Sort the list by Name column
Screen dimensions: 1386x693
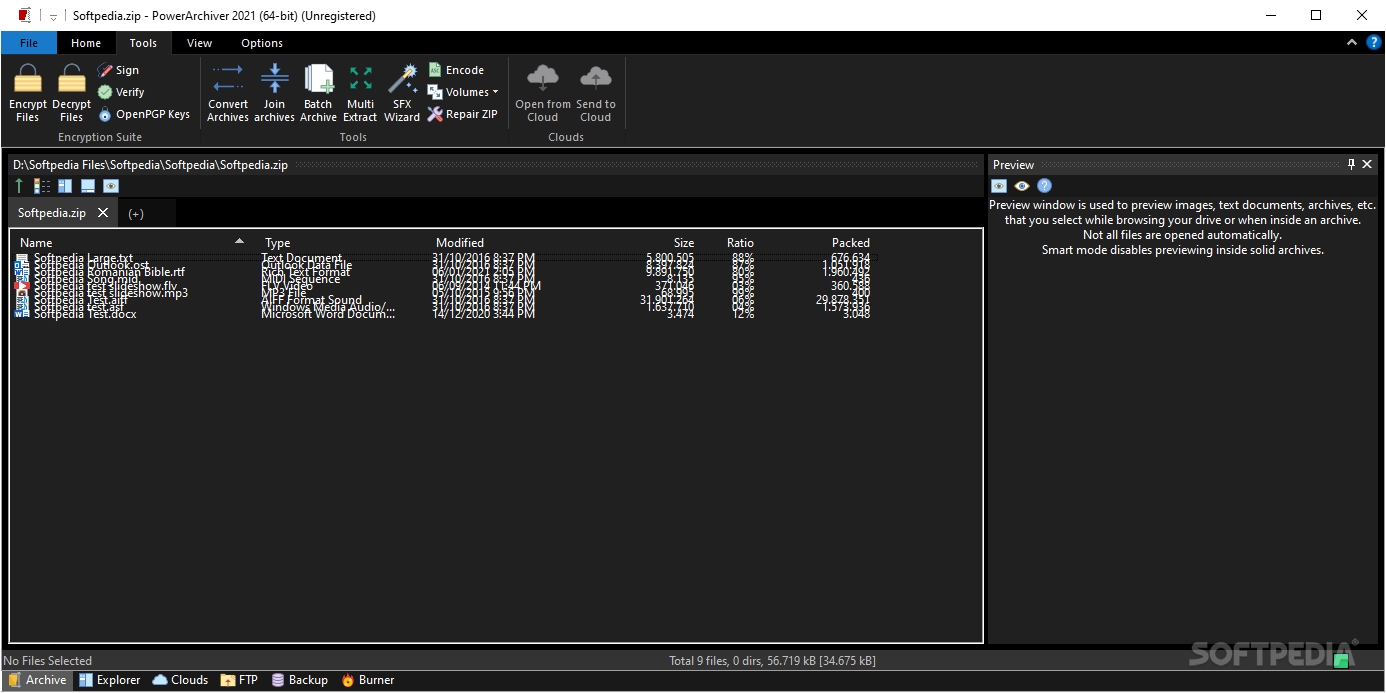[36, 242]
